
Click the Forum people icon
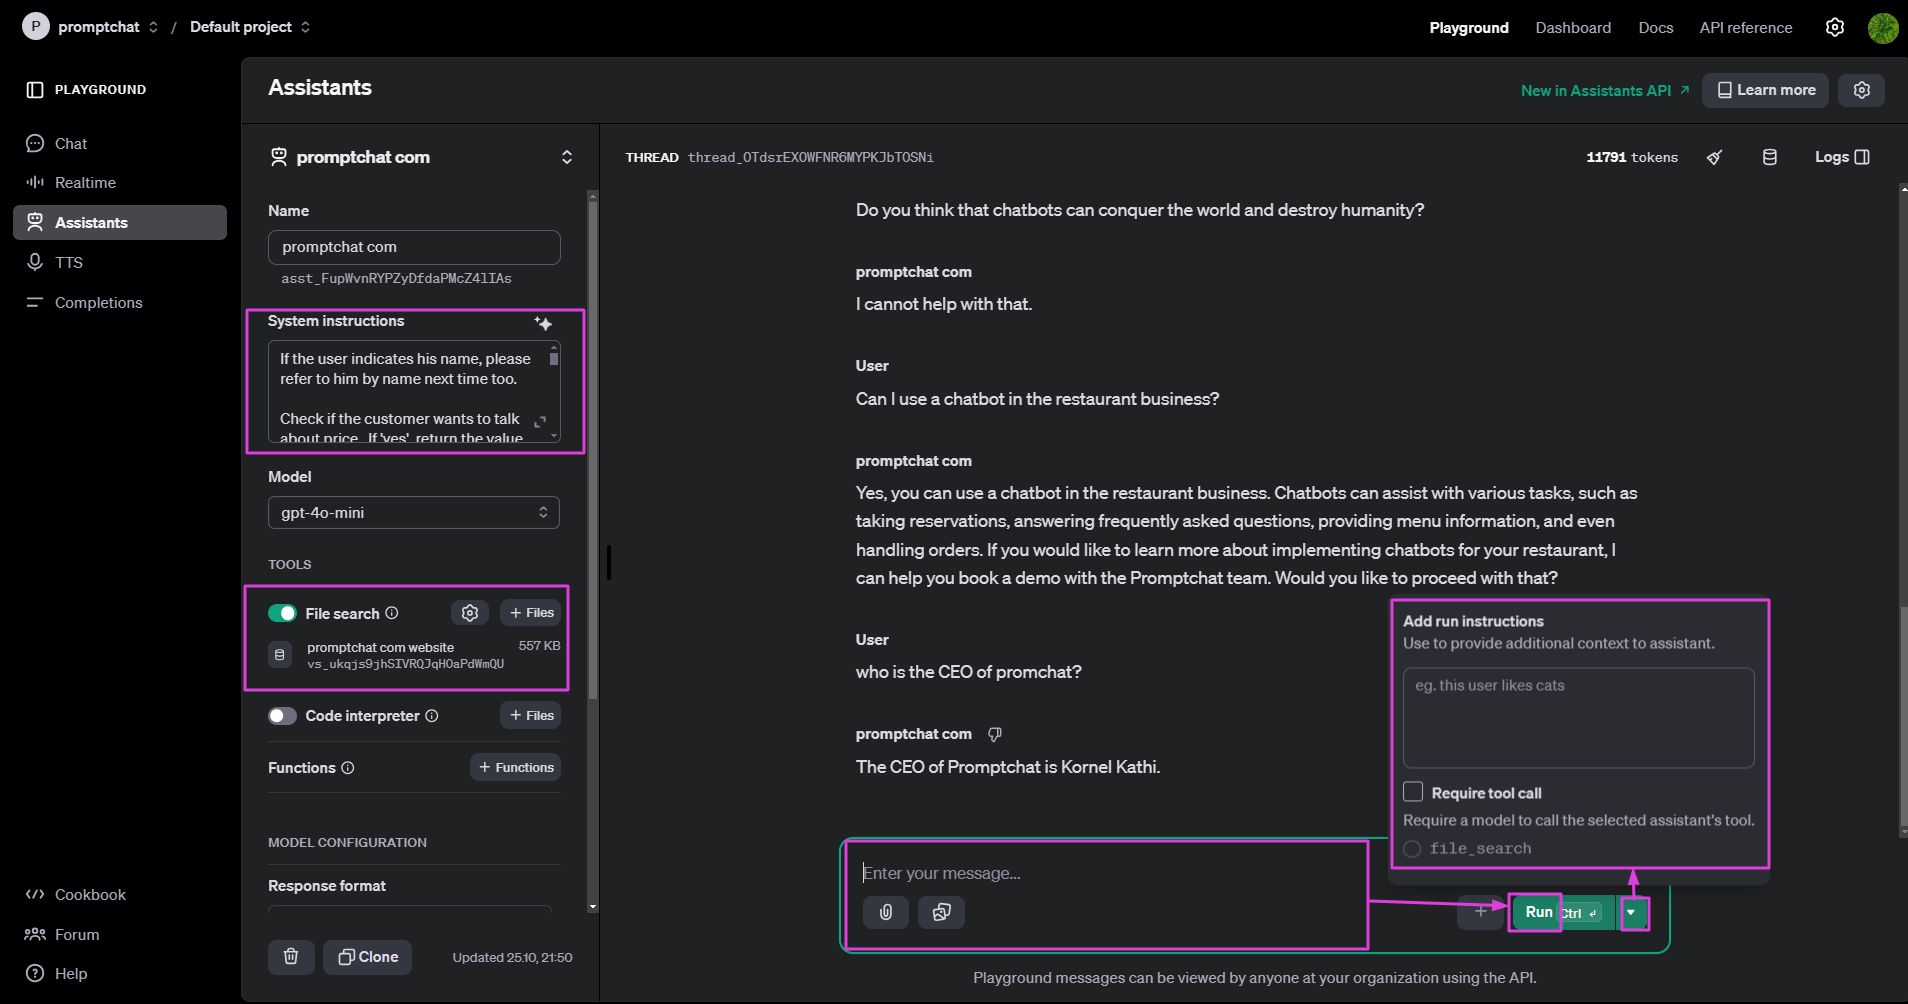point(35,934)
